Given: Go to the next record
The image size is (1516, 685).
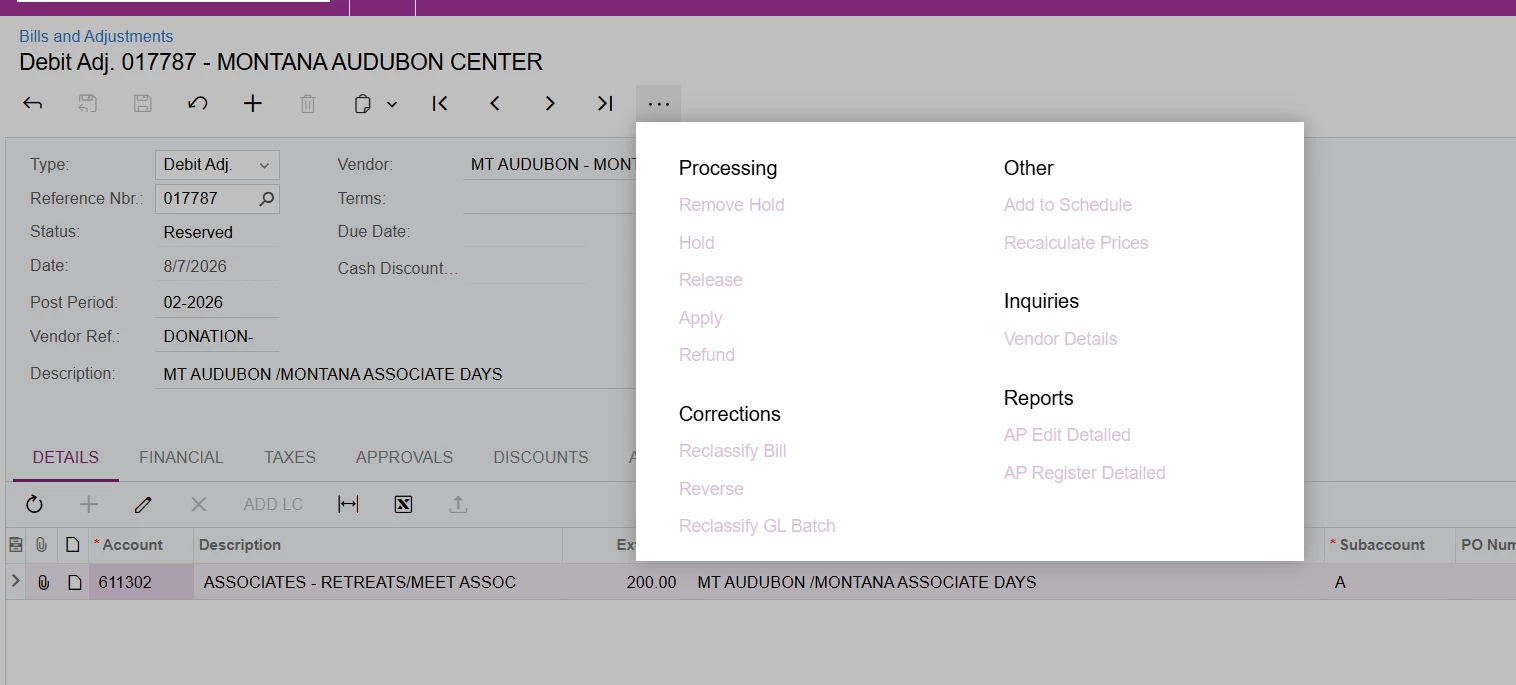Looking at the screenshot, I should 550,103.
